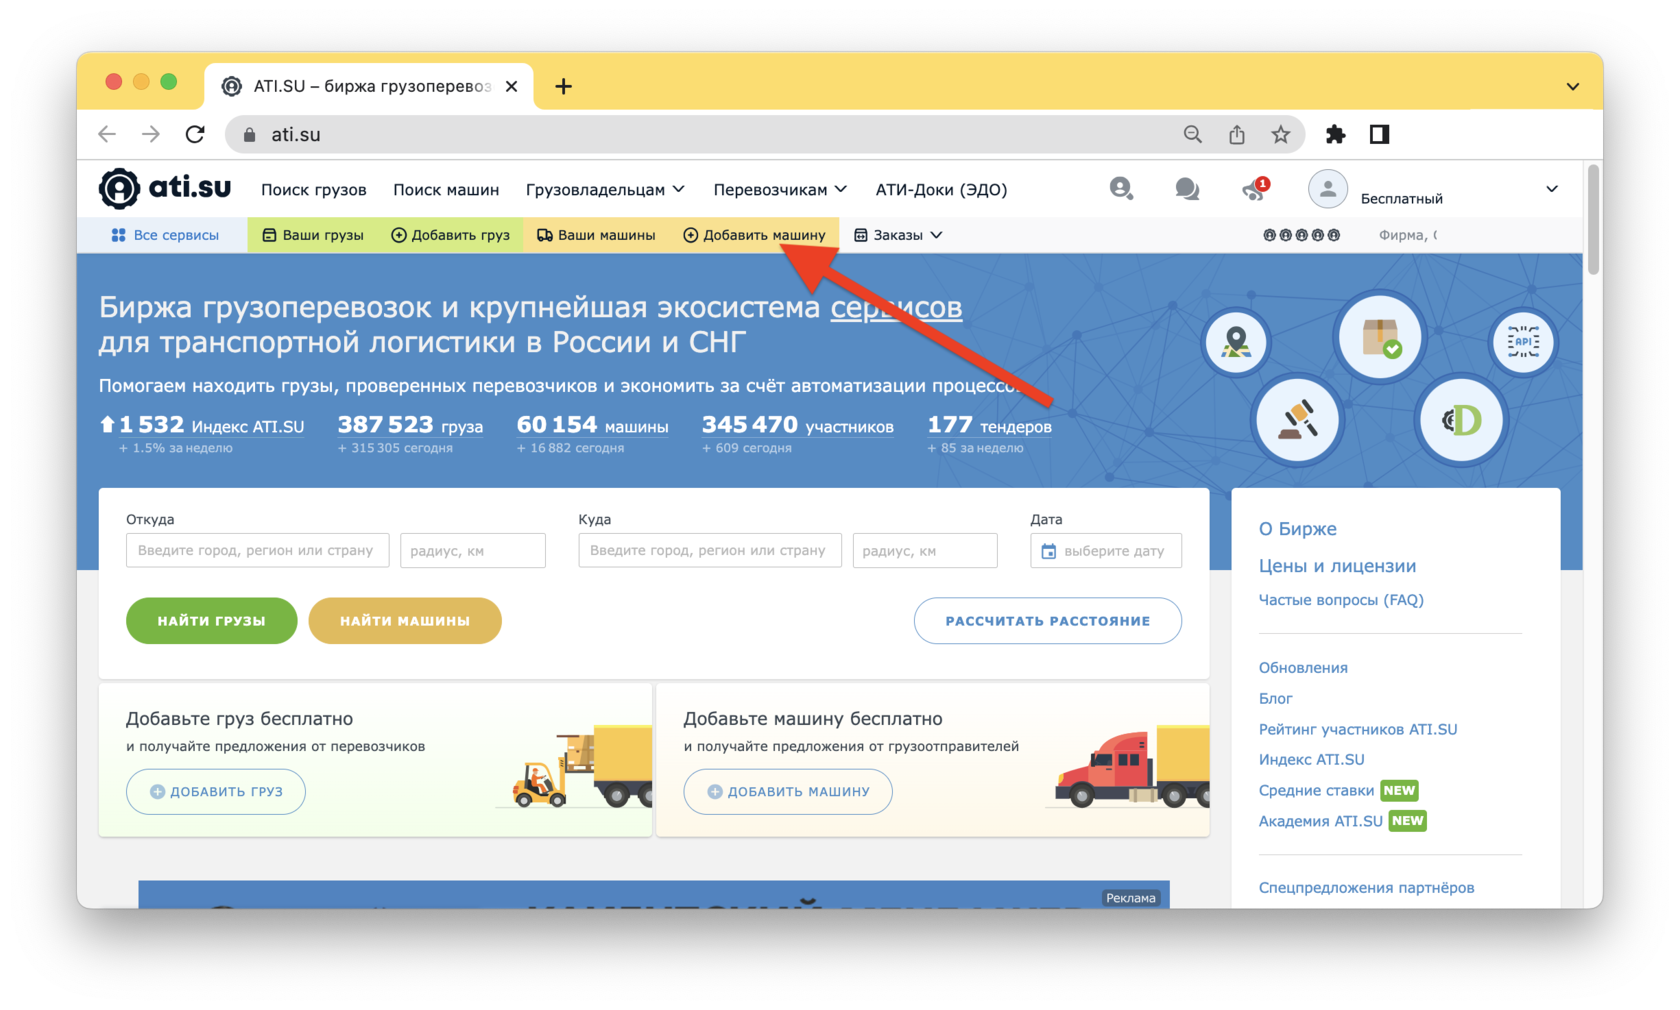
Task: Select Добавить машину in toolbar
Action: click(x=754, y=235)
